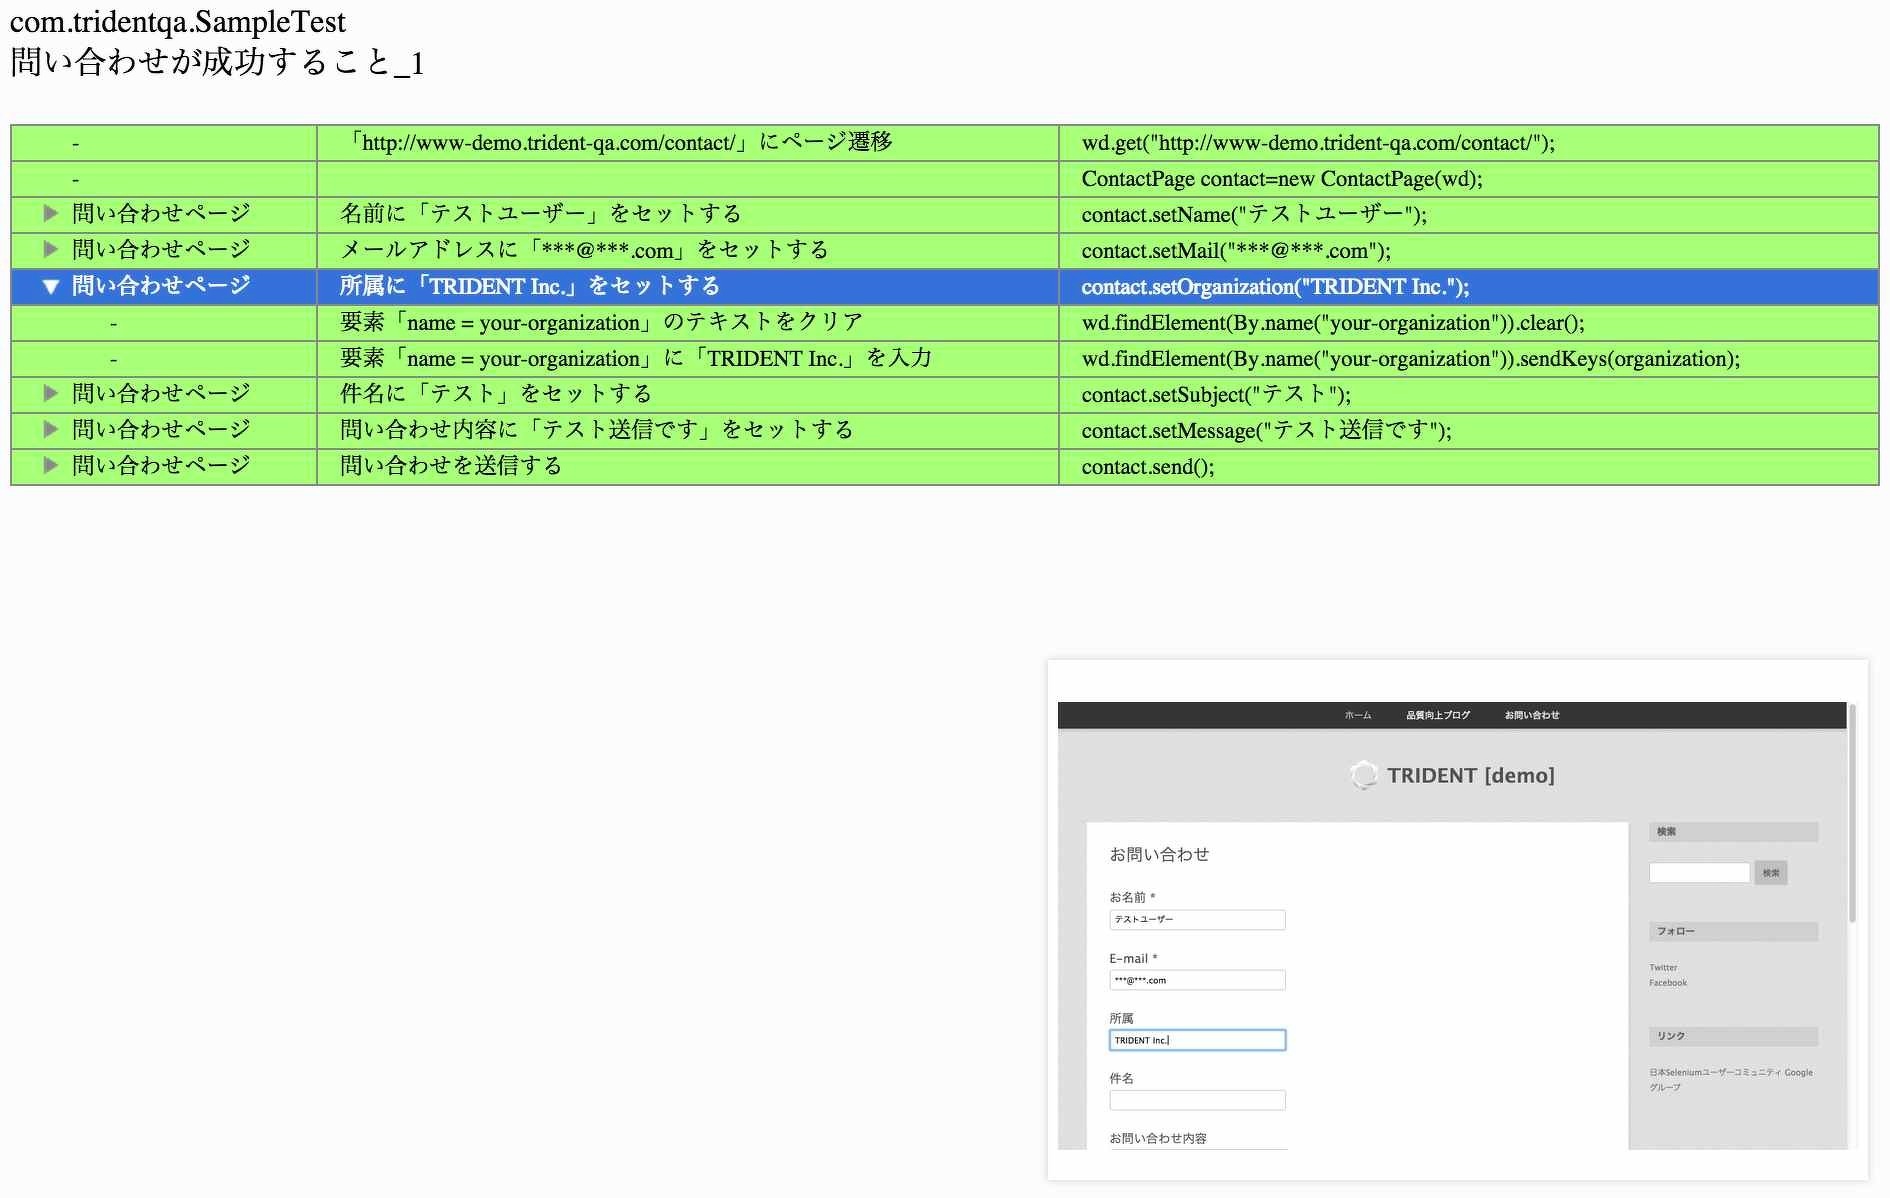
Task: Click the 検索 button beside search box
Action: (x=1770, y=873)
